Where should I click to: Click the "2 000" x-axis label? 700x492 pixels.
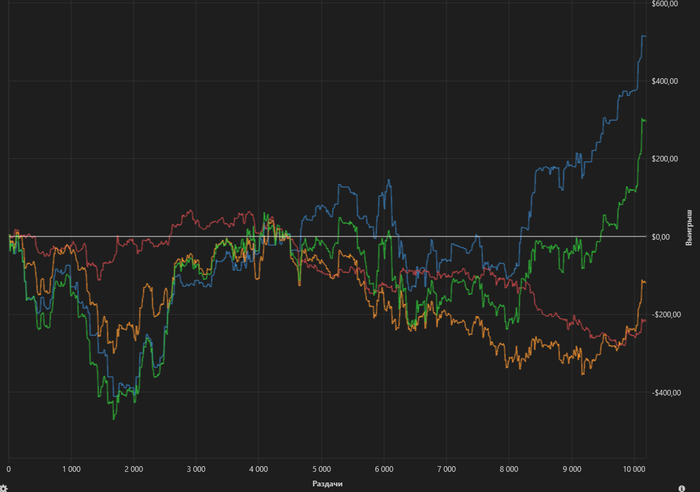pyautogui.click(x=133, y=469)
